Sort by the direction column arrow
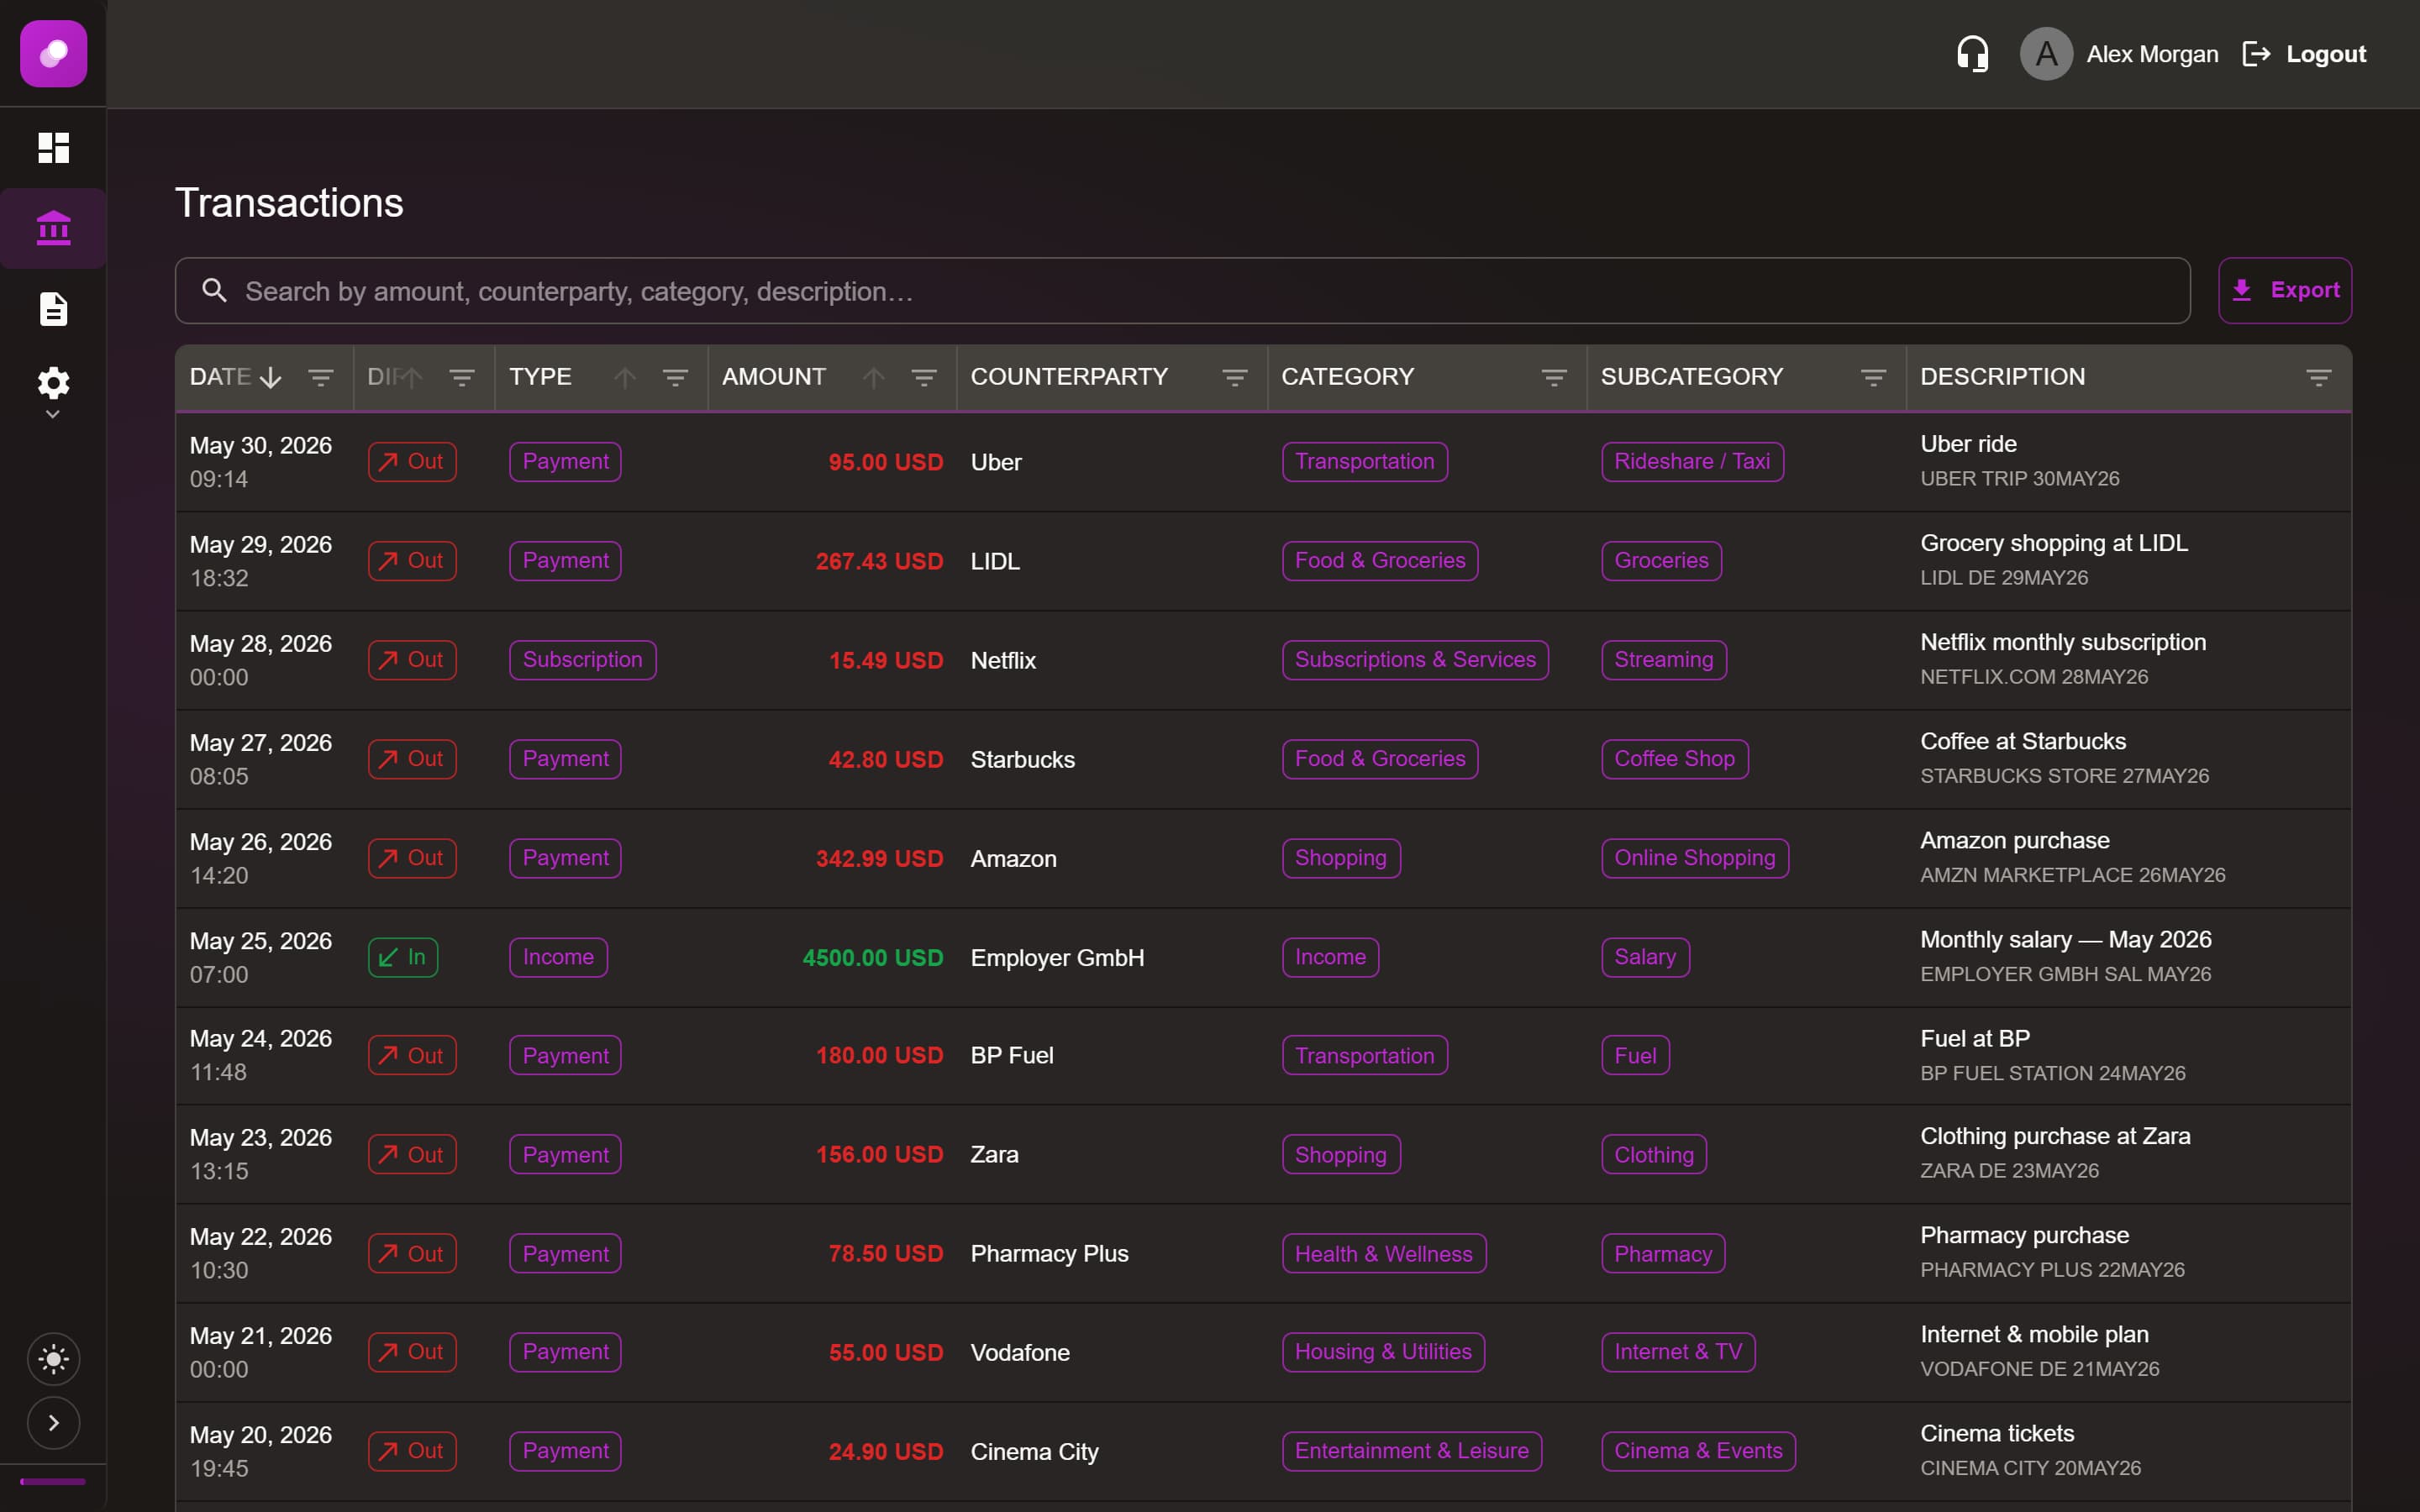The image size is (2420, 1512). click(x=411, y=378)
